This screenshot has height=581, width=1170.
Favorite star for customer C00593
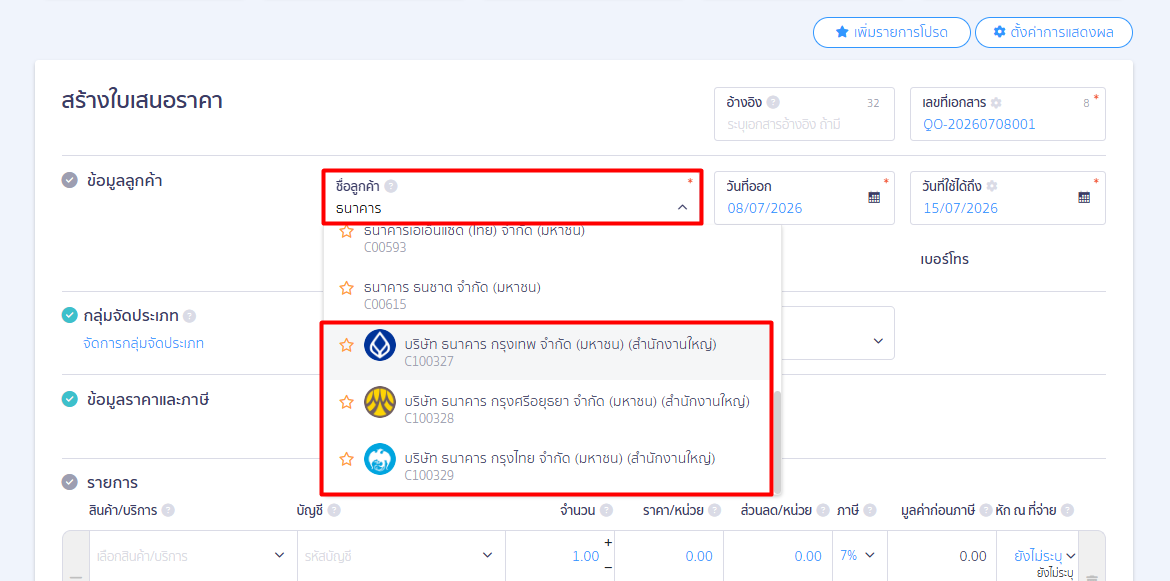click(346, 232)
